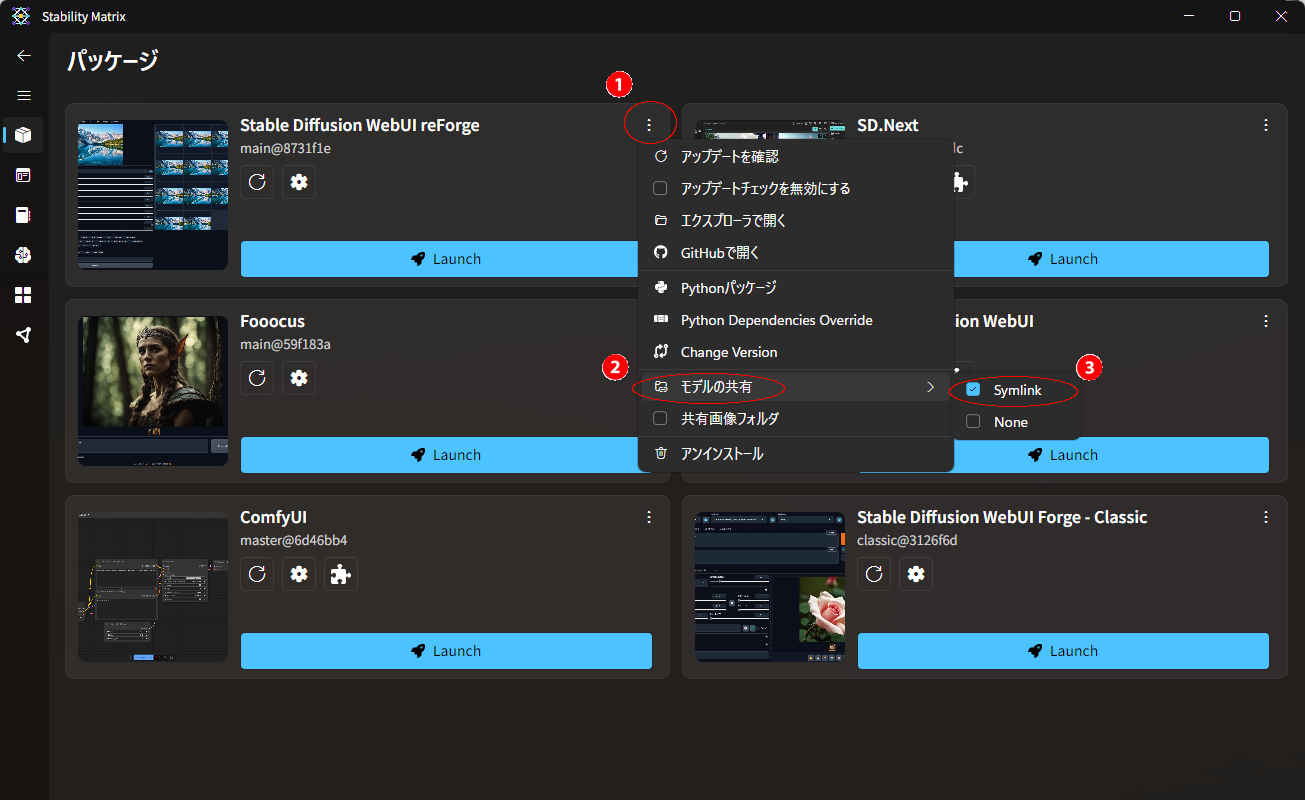Open three-dot menu for SD.Next
This screenshot has height=800, width=1305.
(1266, 125)
